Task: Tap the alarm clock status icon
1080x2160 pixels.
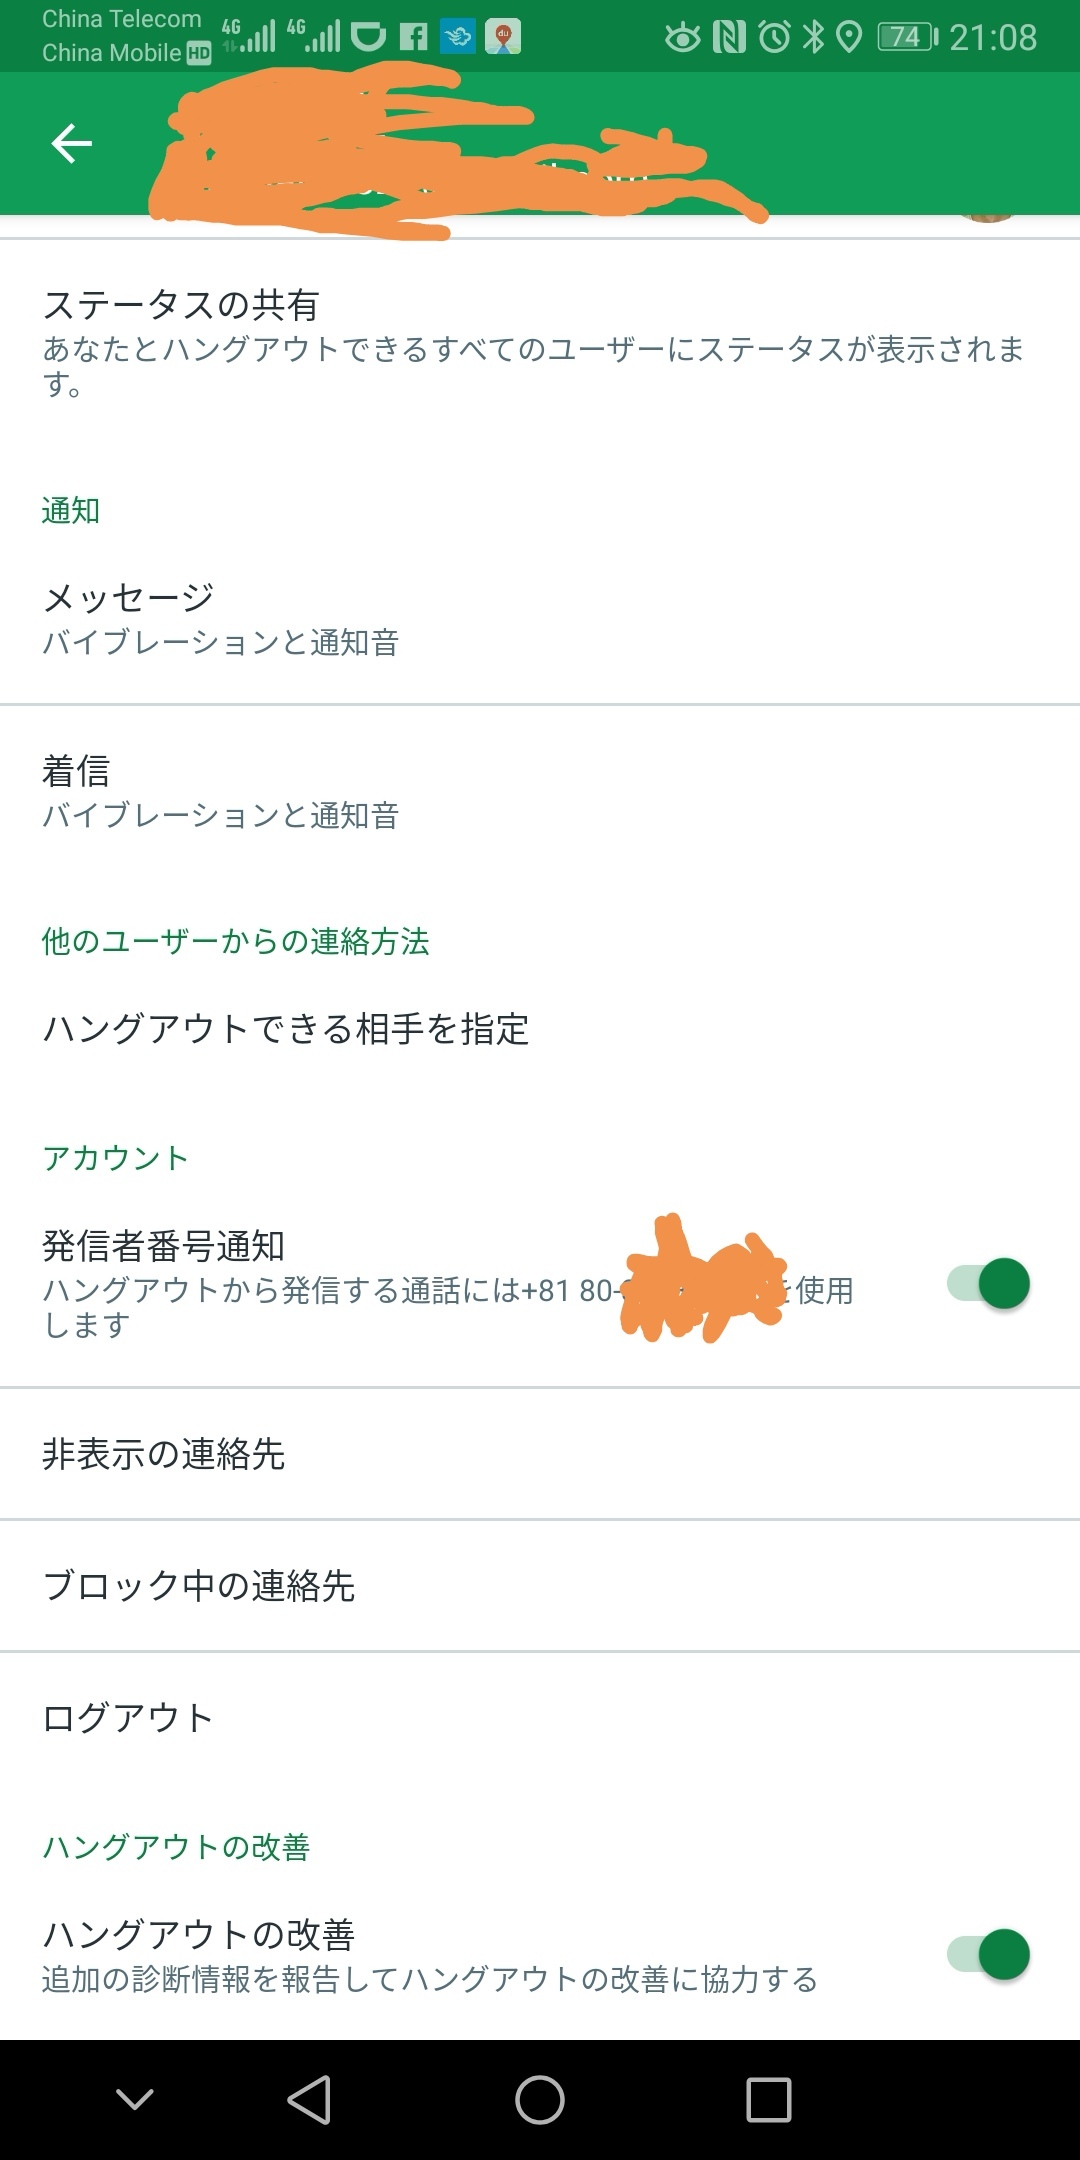Action: point(774,38)
